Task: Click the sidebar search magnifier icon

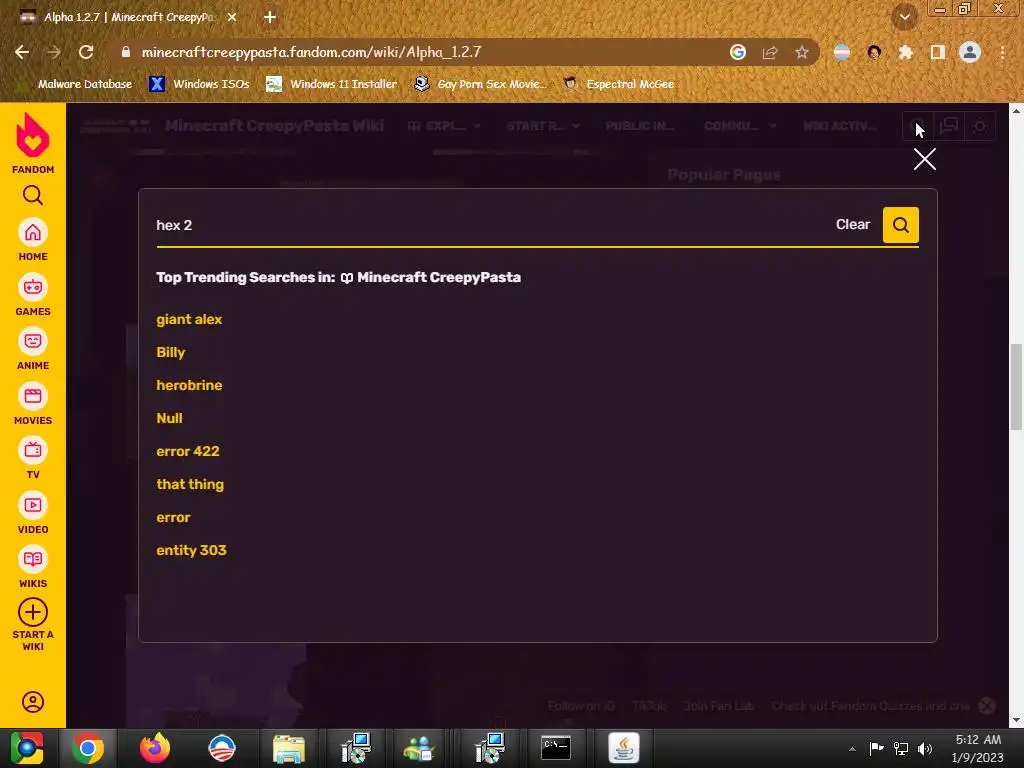Action: (x=33, y=195)
